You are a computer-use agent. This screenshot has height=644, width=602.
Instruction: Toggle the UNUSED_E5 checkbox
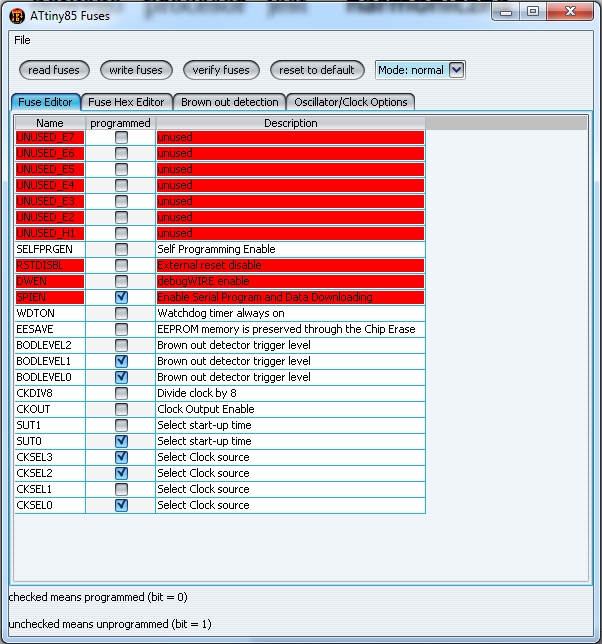(121, 169)
